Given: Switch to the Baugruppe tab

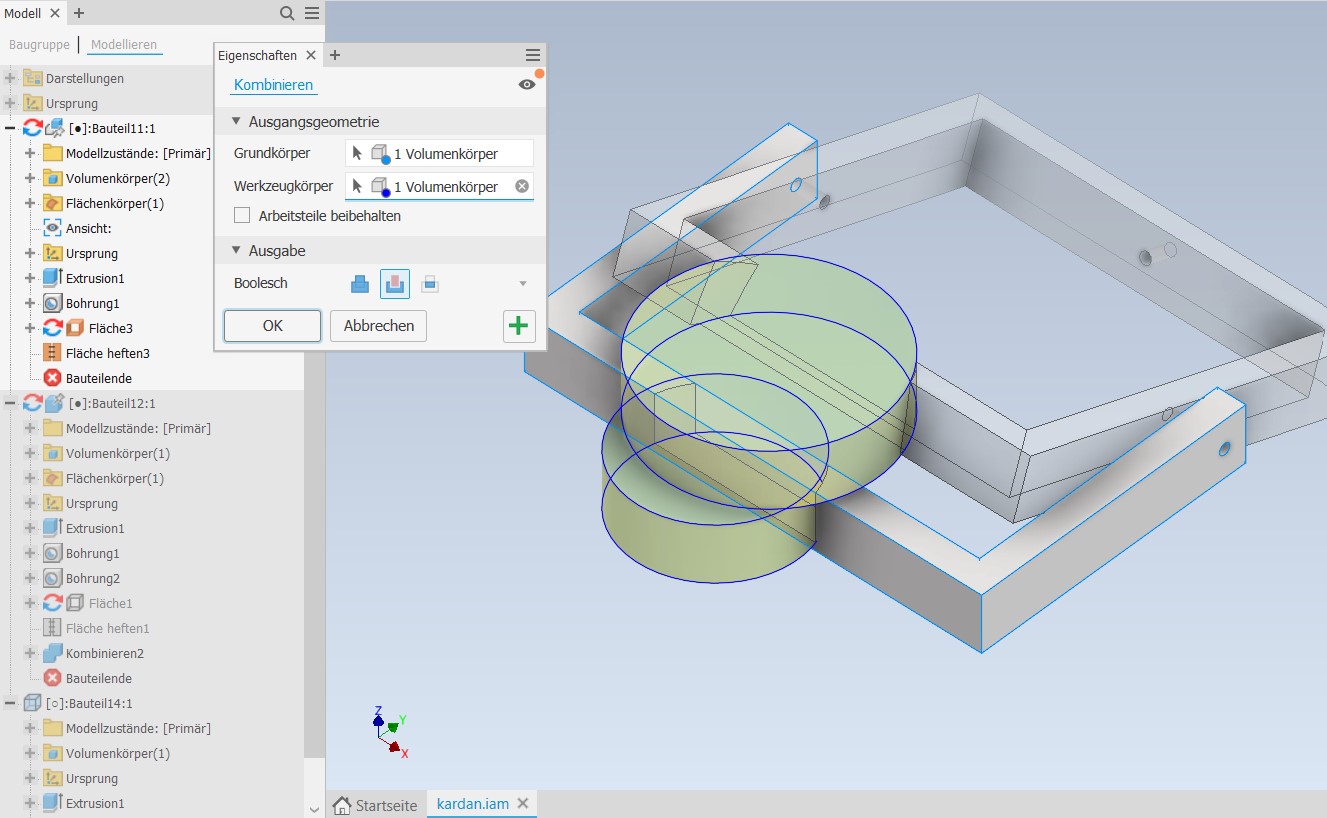Looking at the screenshot, I should point(40,45).
